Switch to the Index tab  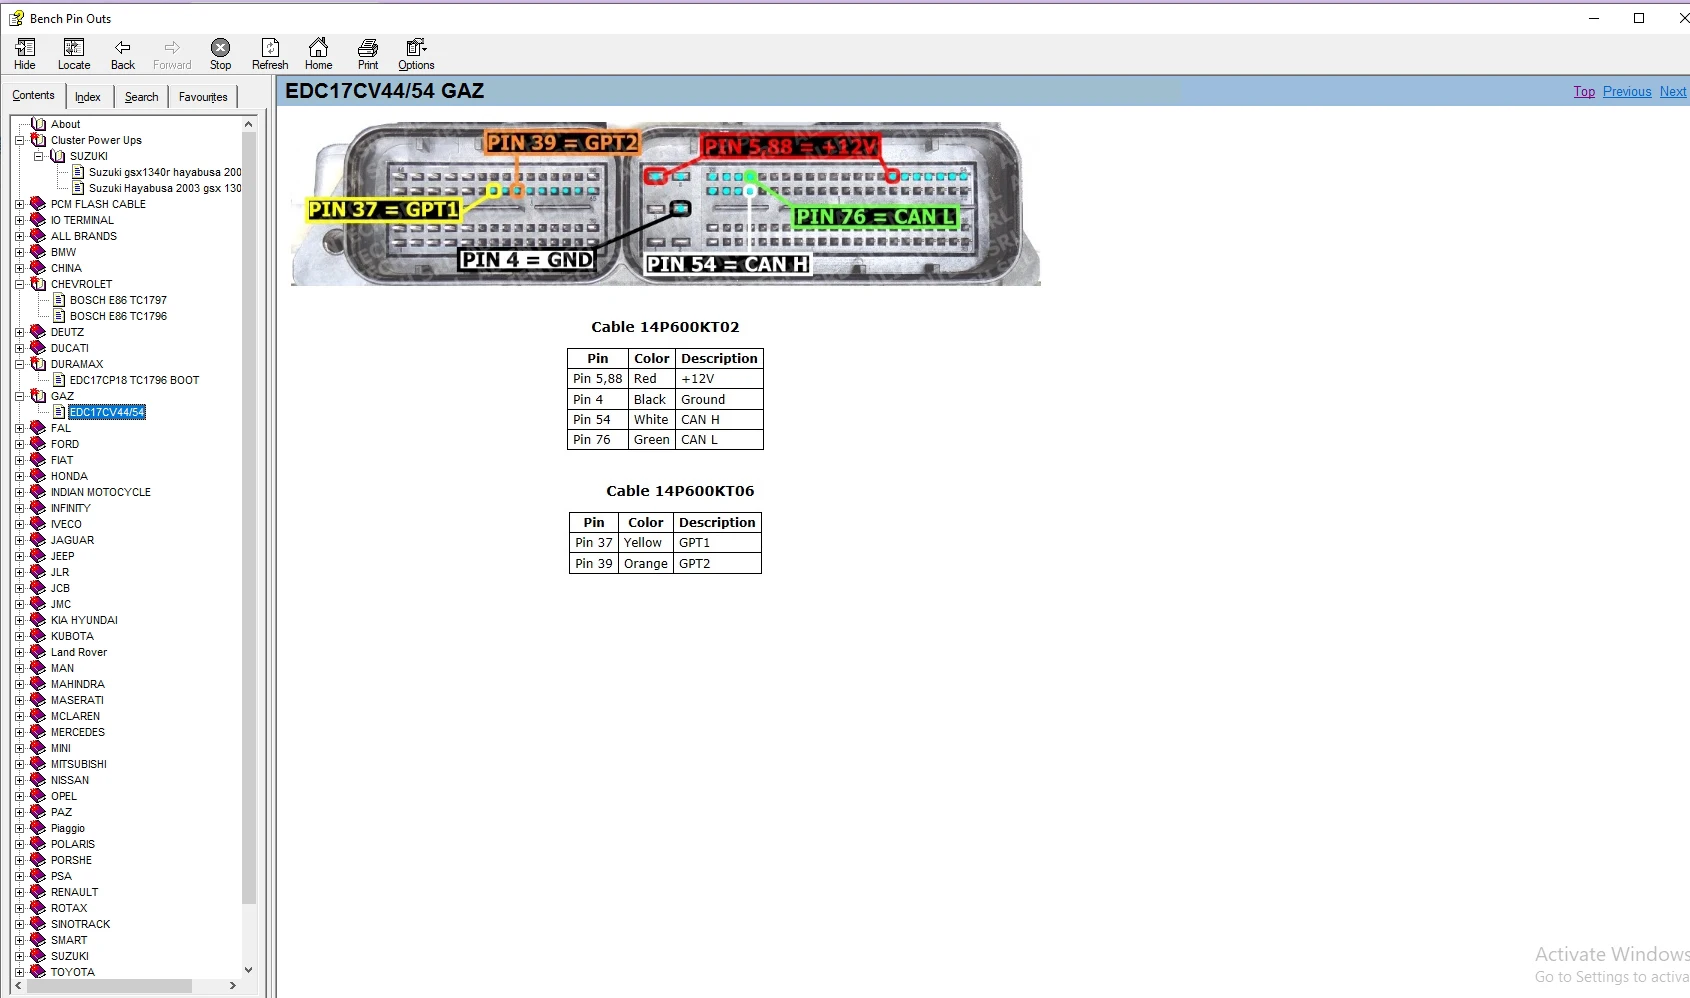[x=88, y=97]
